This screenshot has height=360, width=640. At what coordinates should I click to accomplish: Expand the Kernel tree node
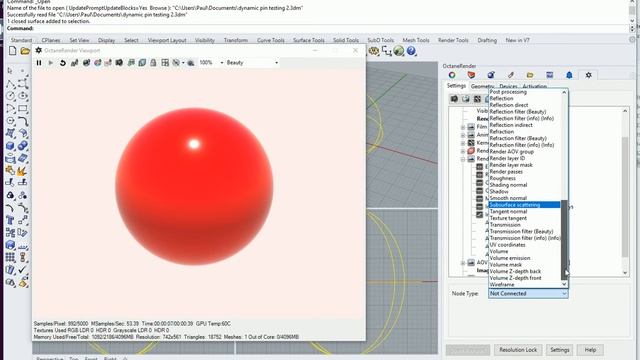(x=463, y=143)
